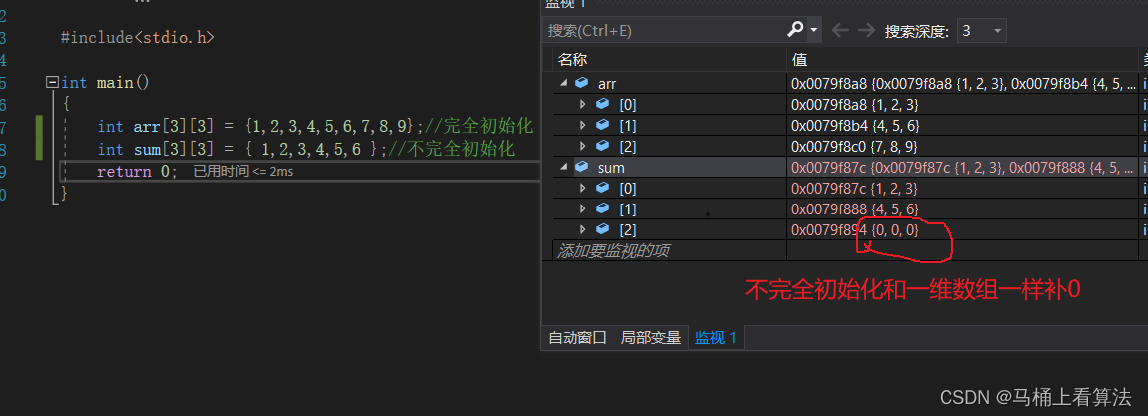1148x417 pixels.
Task: Click the cube icon of sum's [0] row
Action: pos(602,188)
